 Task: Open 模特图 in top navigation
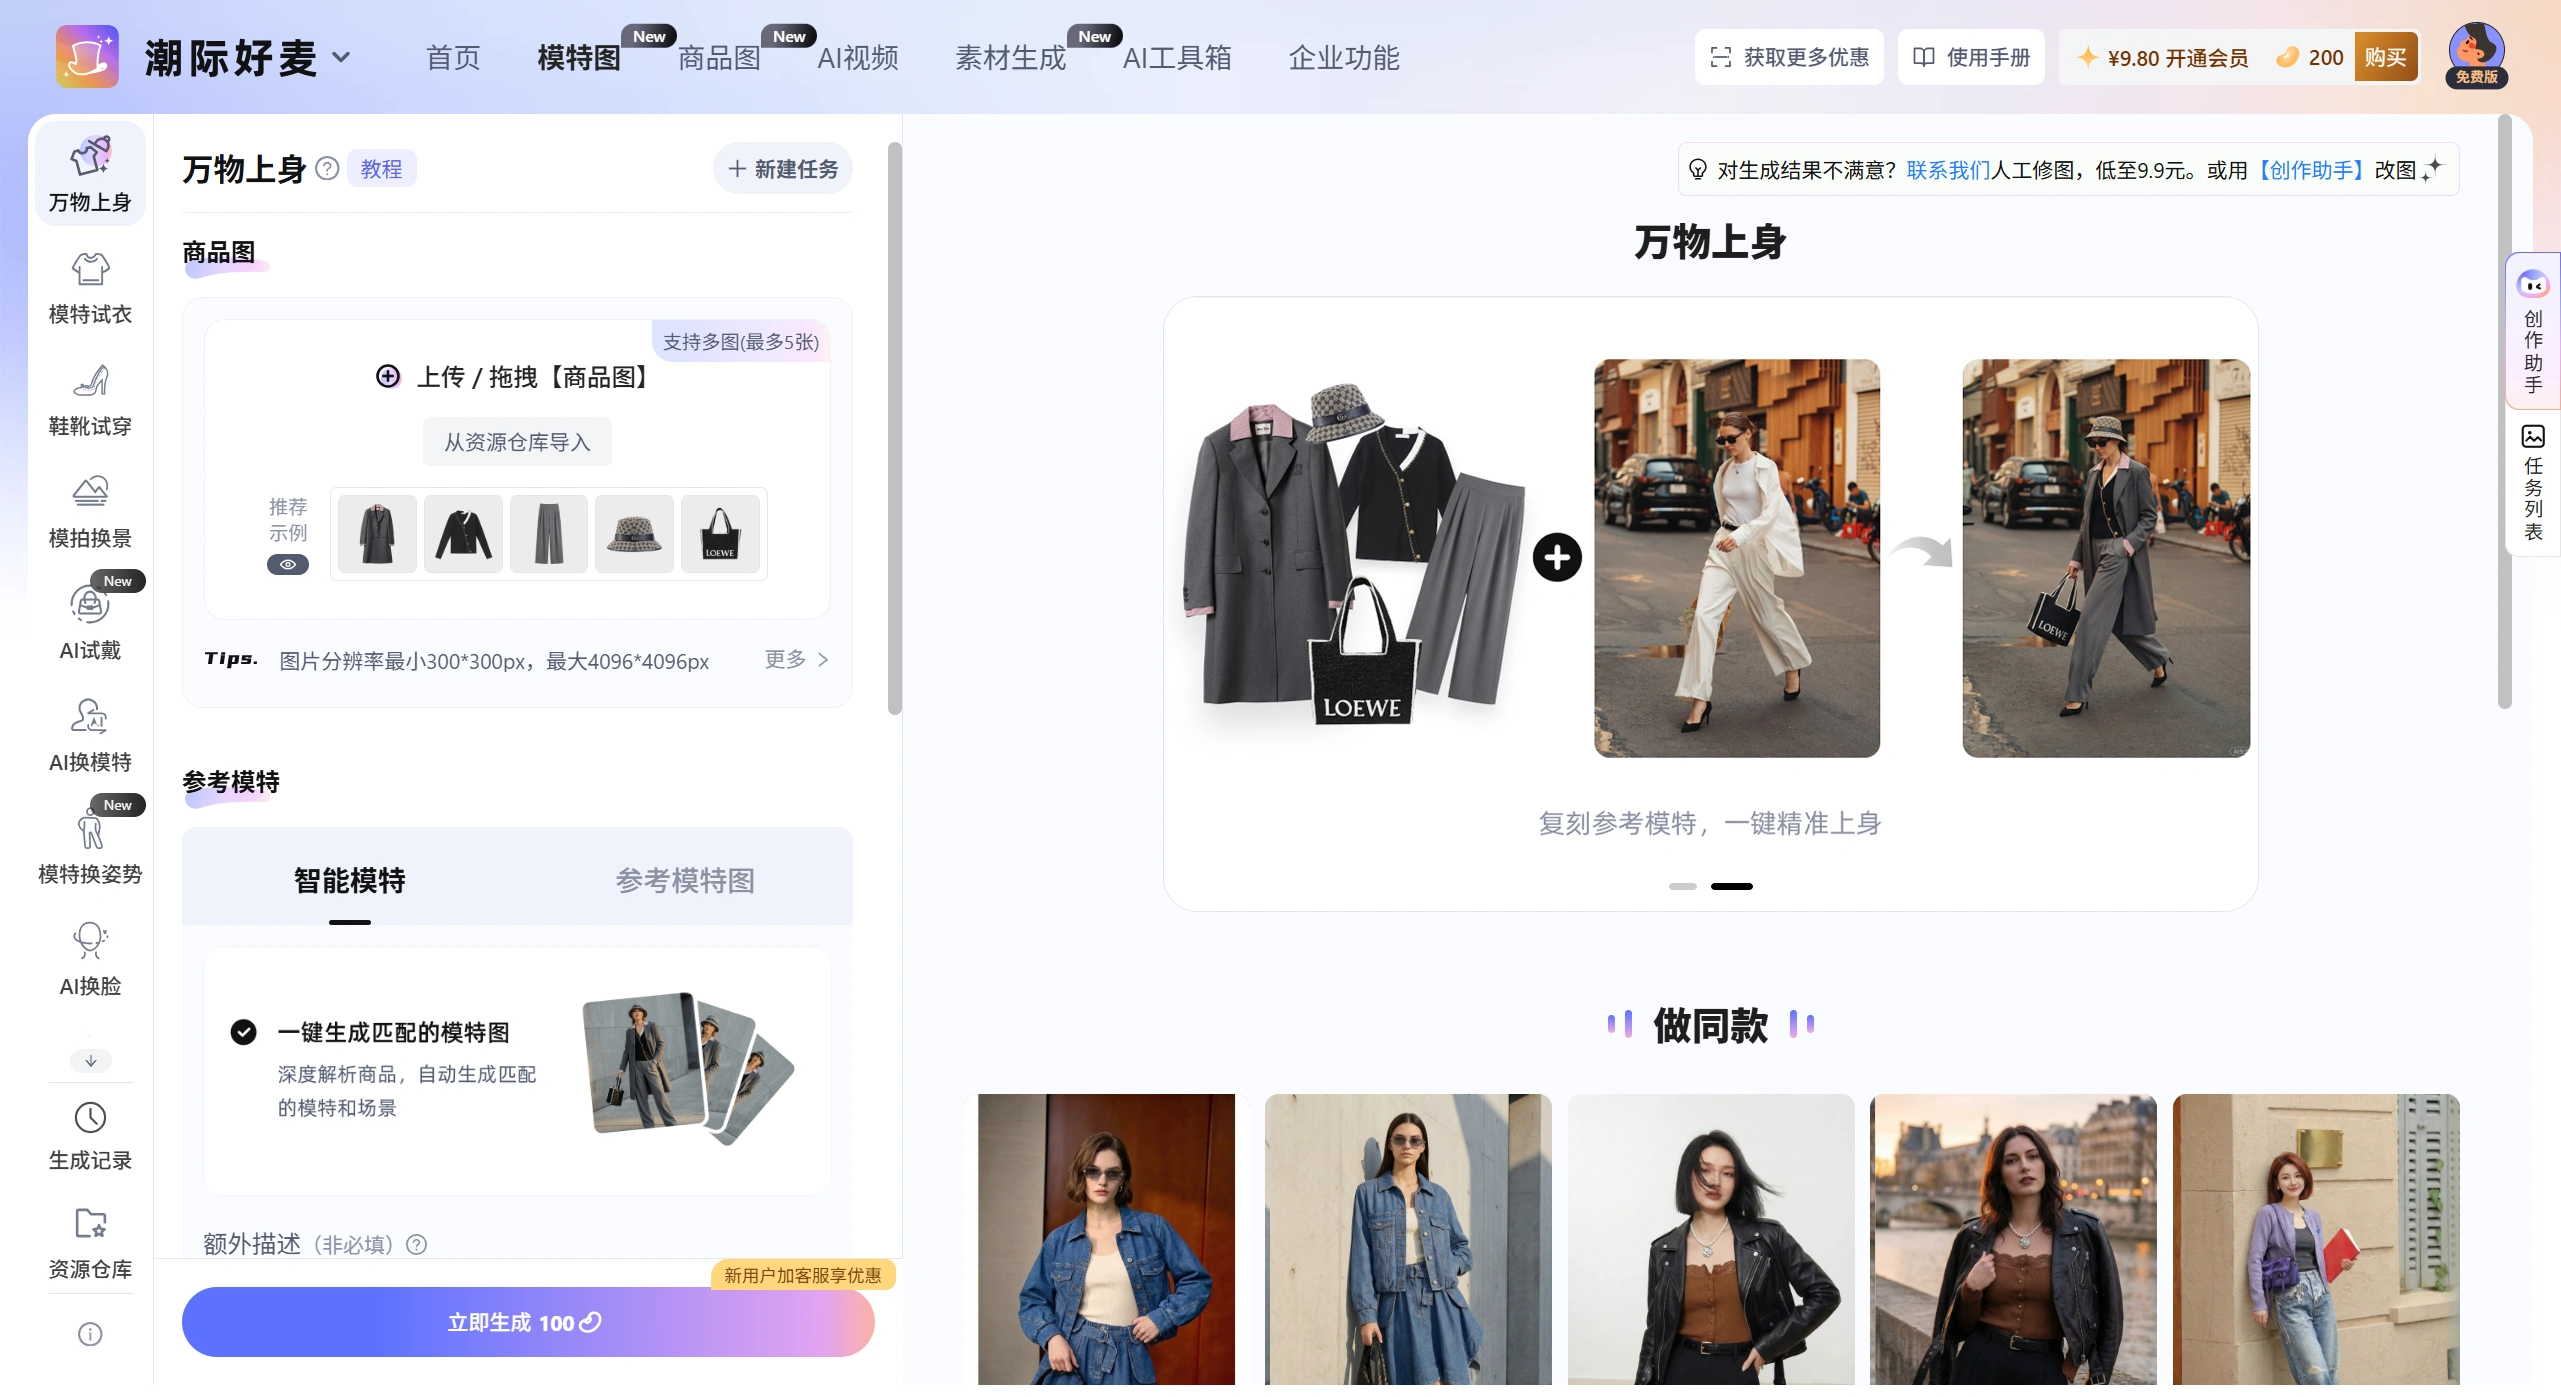point(579,58)
